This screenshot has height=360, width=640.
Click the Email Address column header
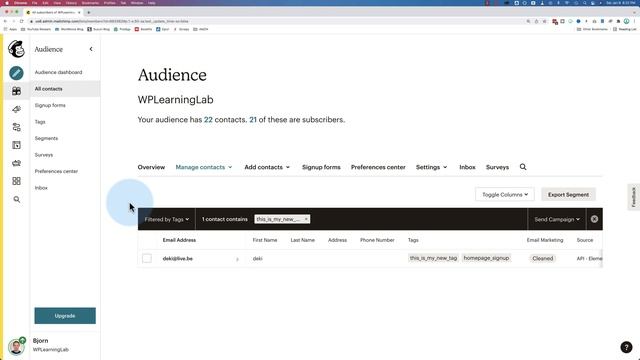click(179, 240)
